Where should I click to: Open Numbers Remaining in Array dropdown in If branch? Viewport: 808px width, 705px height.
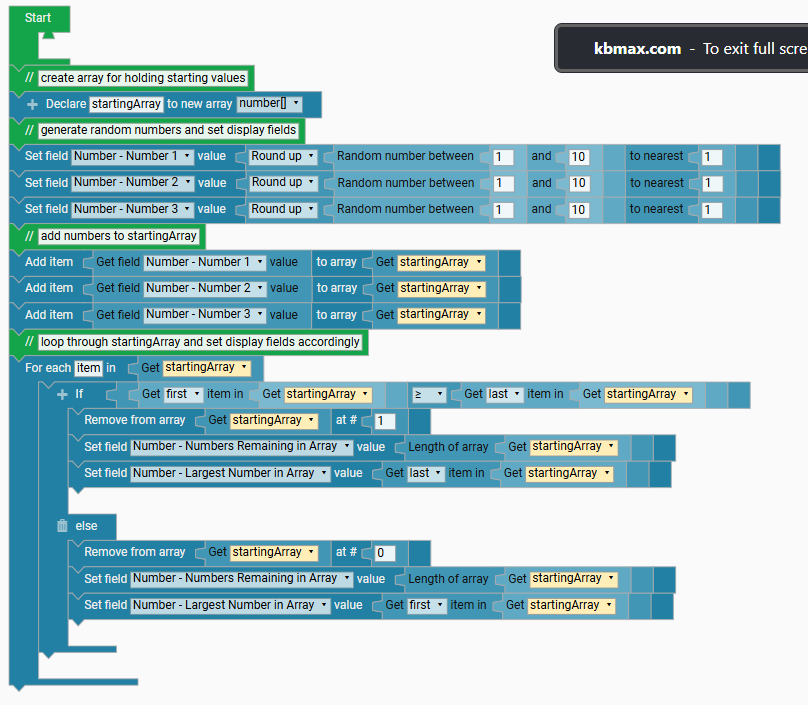coord(242,447)
